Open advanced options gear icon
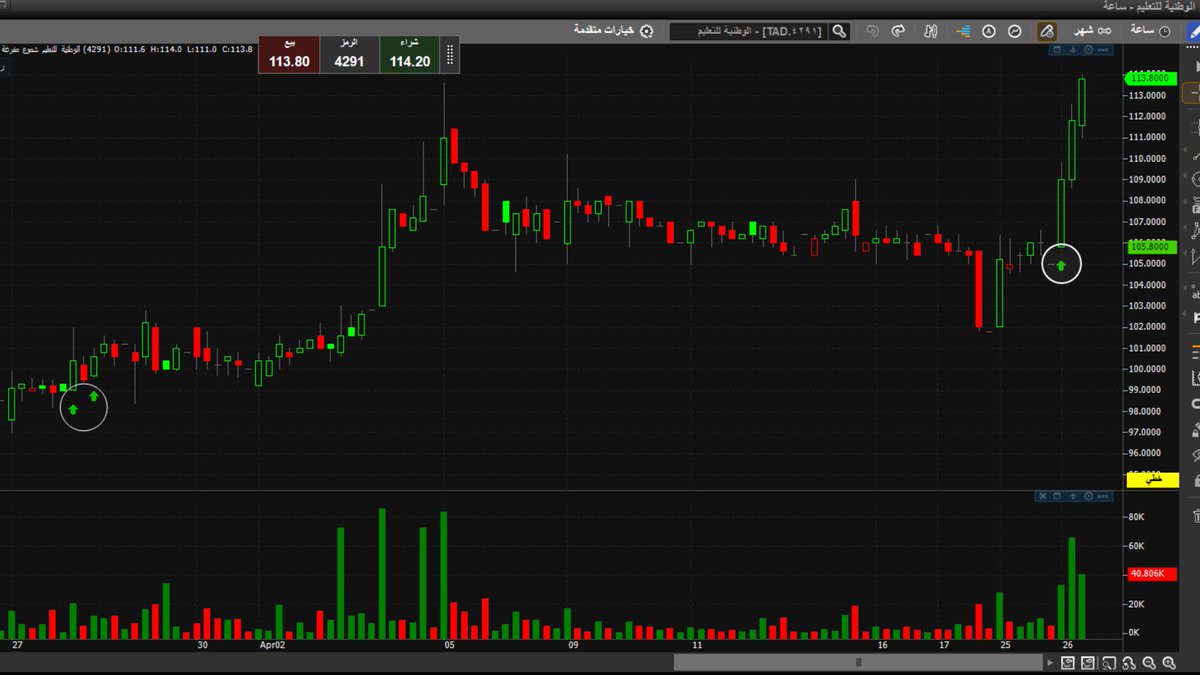 [646, 31]
